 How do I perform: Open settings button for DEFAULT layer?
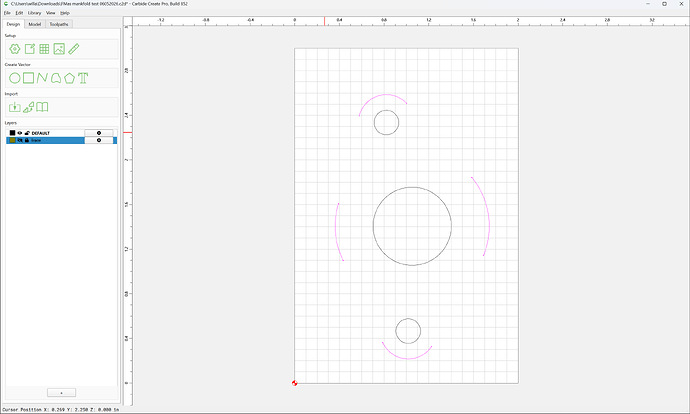coord(99,133)
